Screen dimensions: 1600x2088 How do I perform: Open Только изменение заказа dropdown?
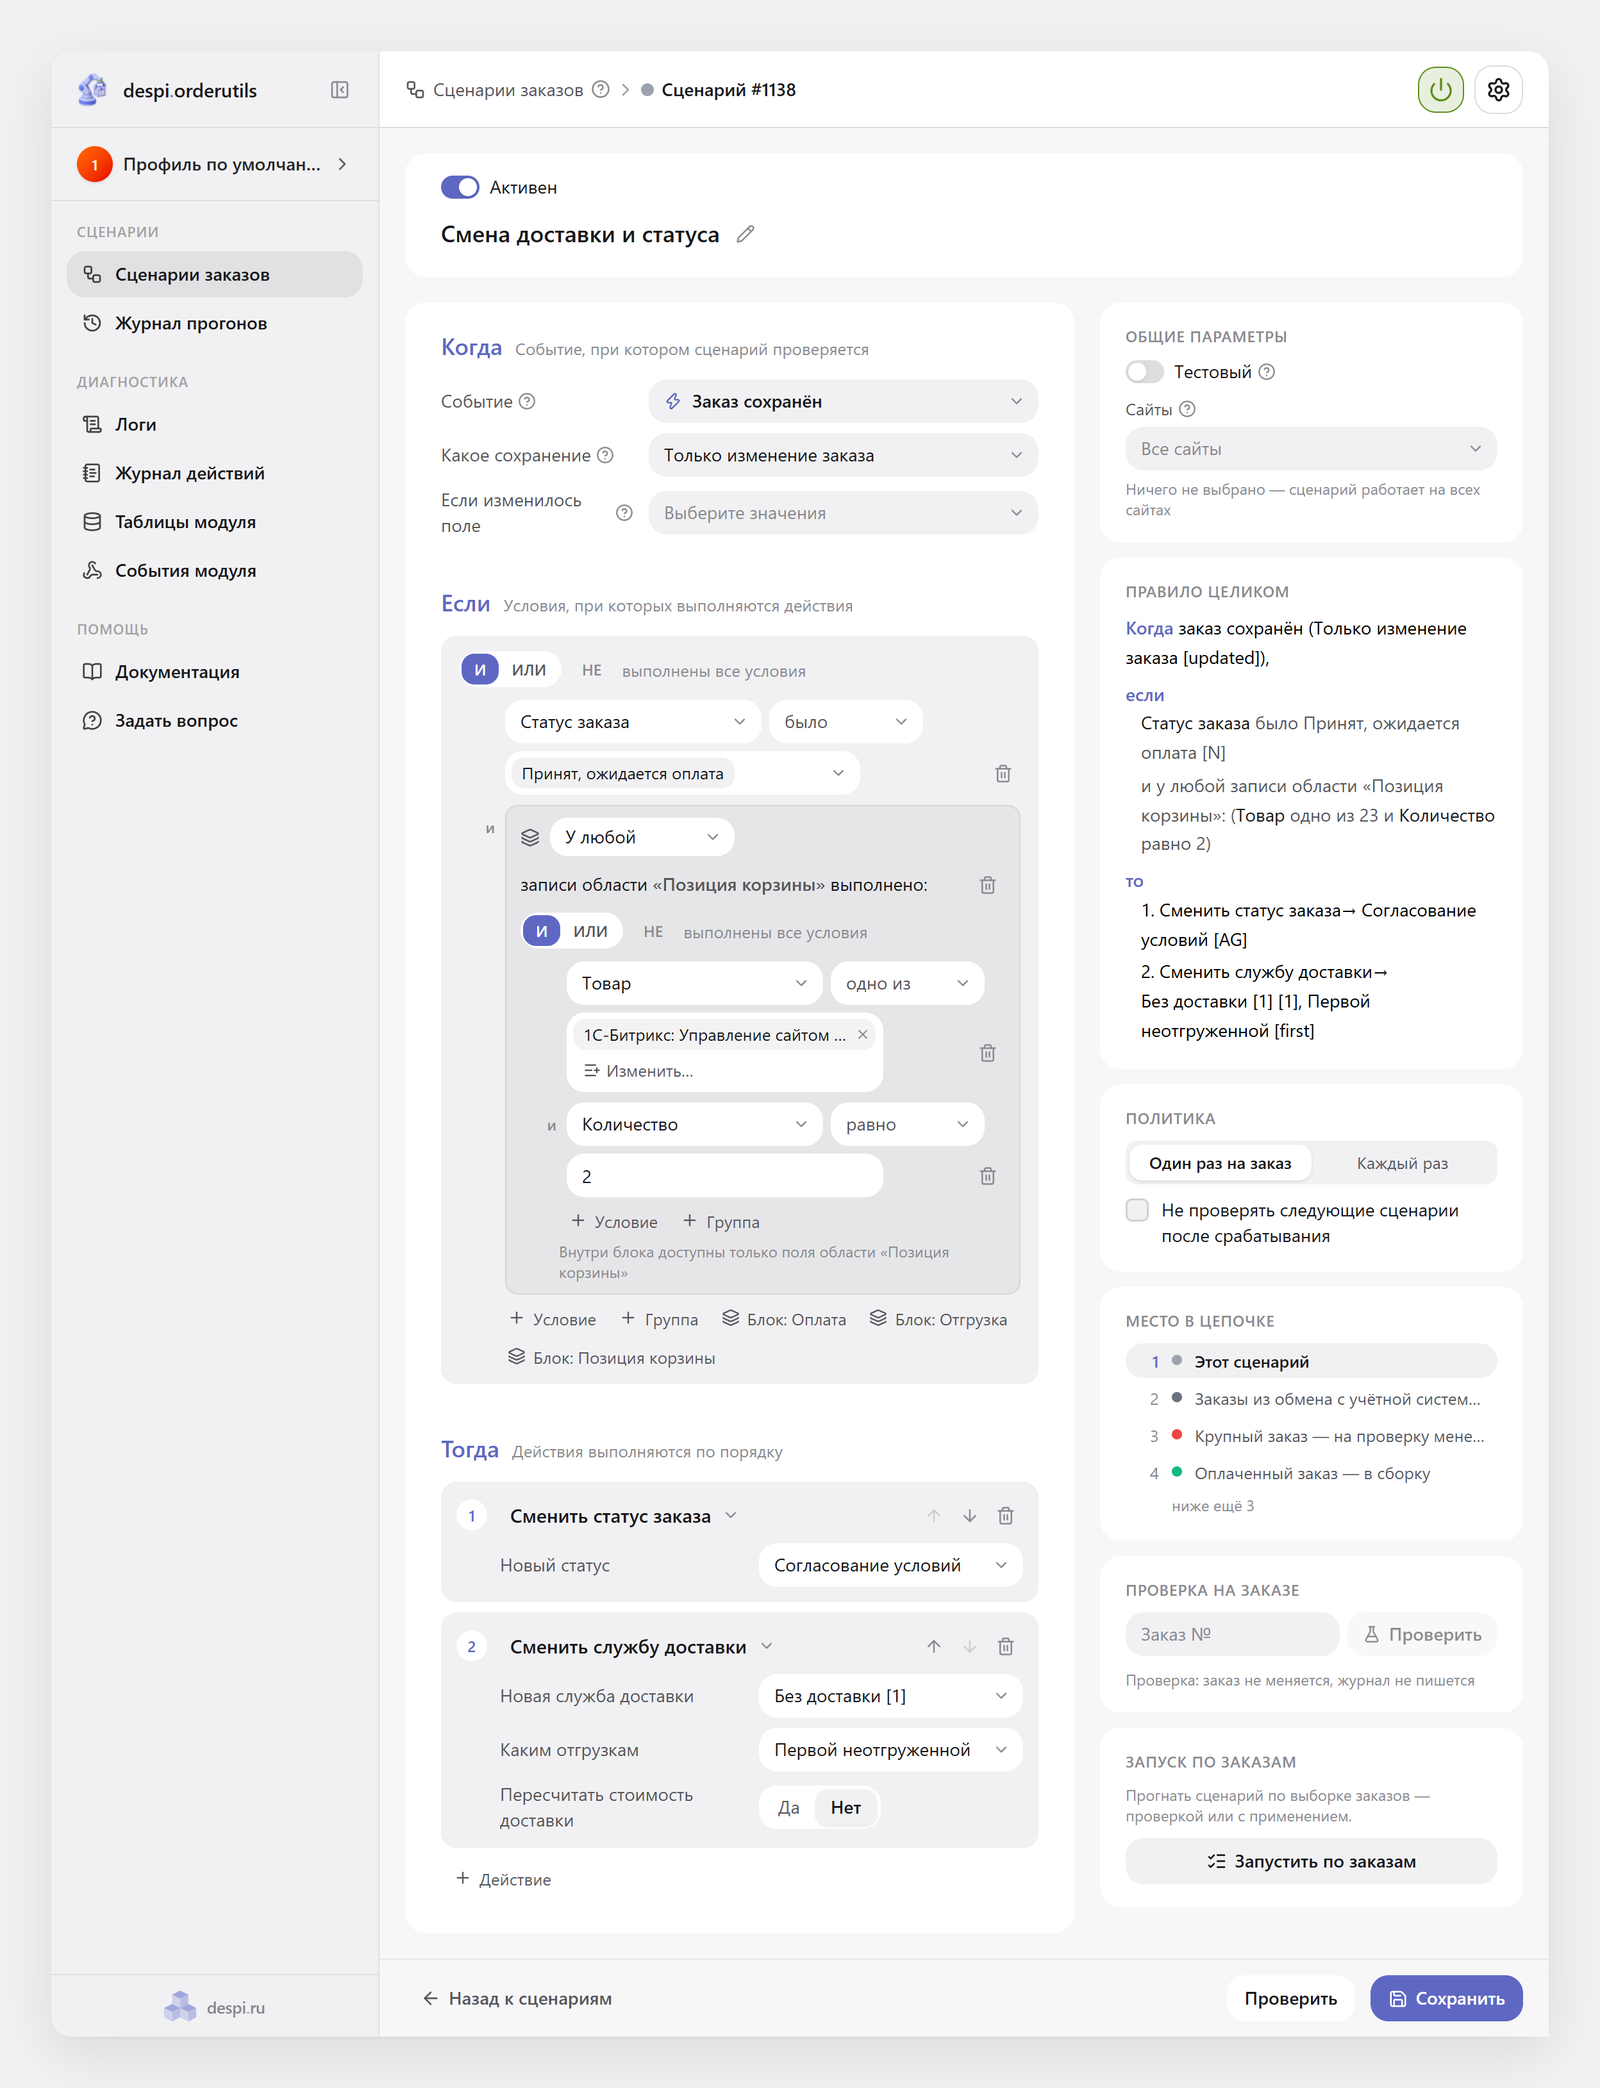coord(843,455)
